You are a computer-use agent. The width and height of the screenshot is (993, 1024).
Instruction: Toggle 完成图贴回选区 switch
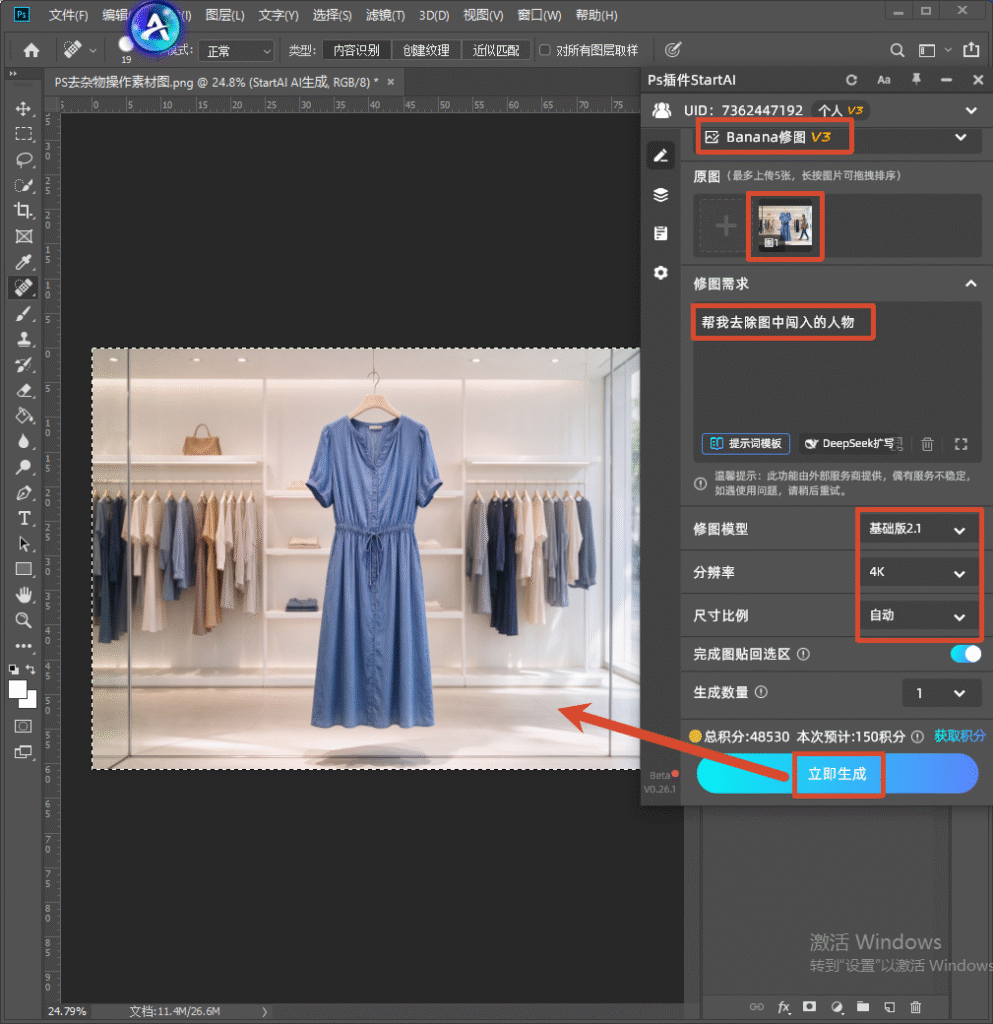[x=966, y=654]
